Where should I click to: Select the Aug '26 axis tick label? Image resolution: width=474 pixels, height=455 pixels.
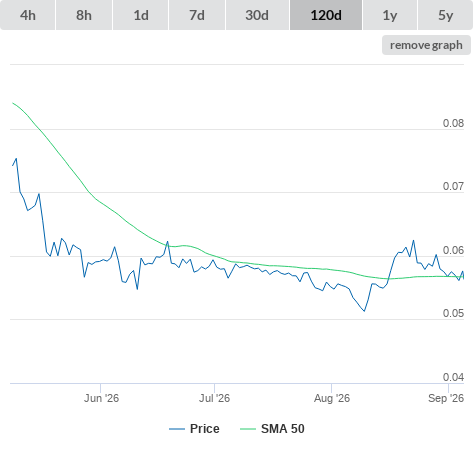[x=332, y=398]
